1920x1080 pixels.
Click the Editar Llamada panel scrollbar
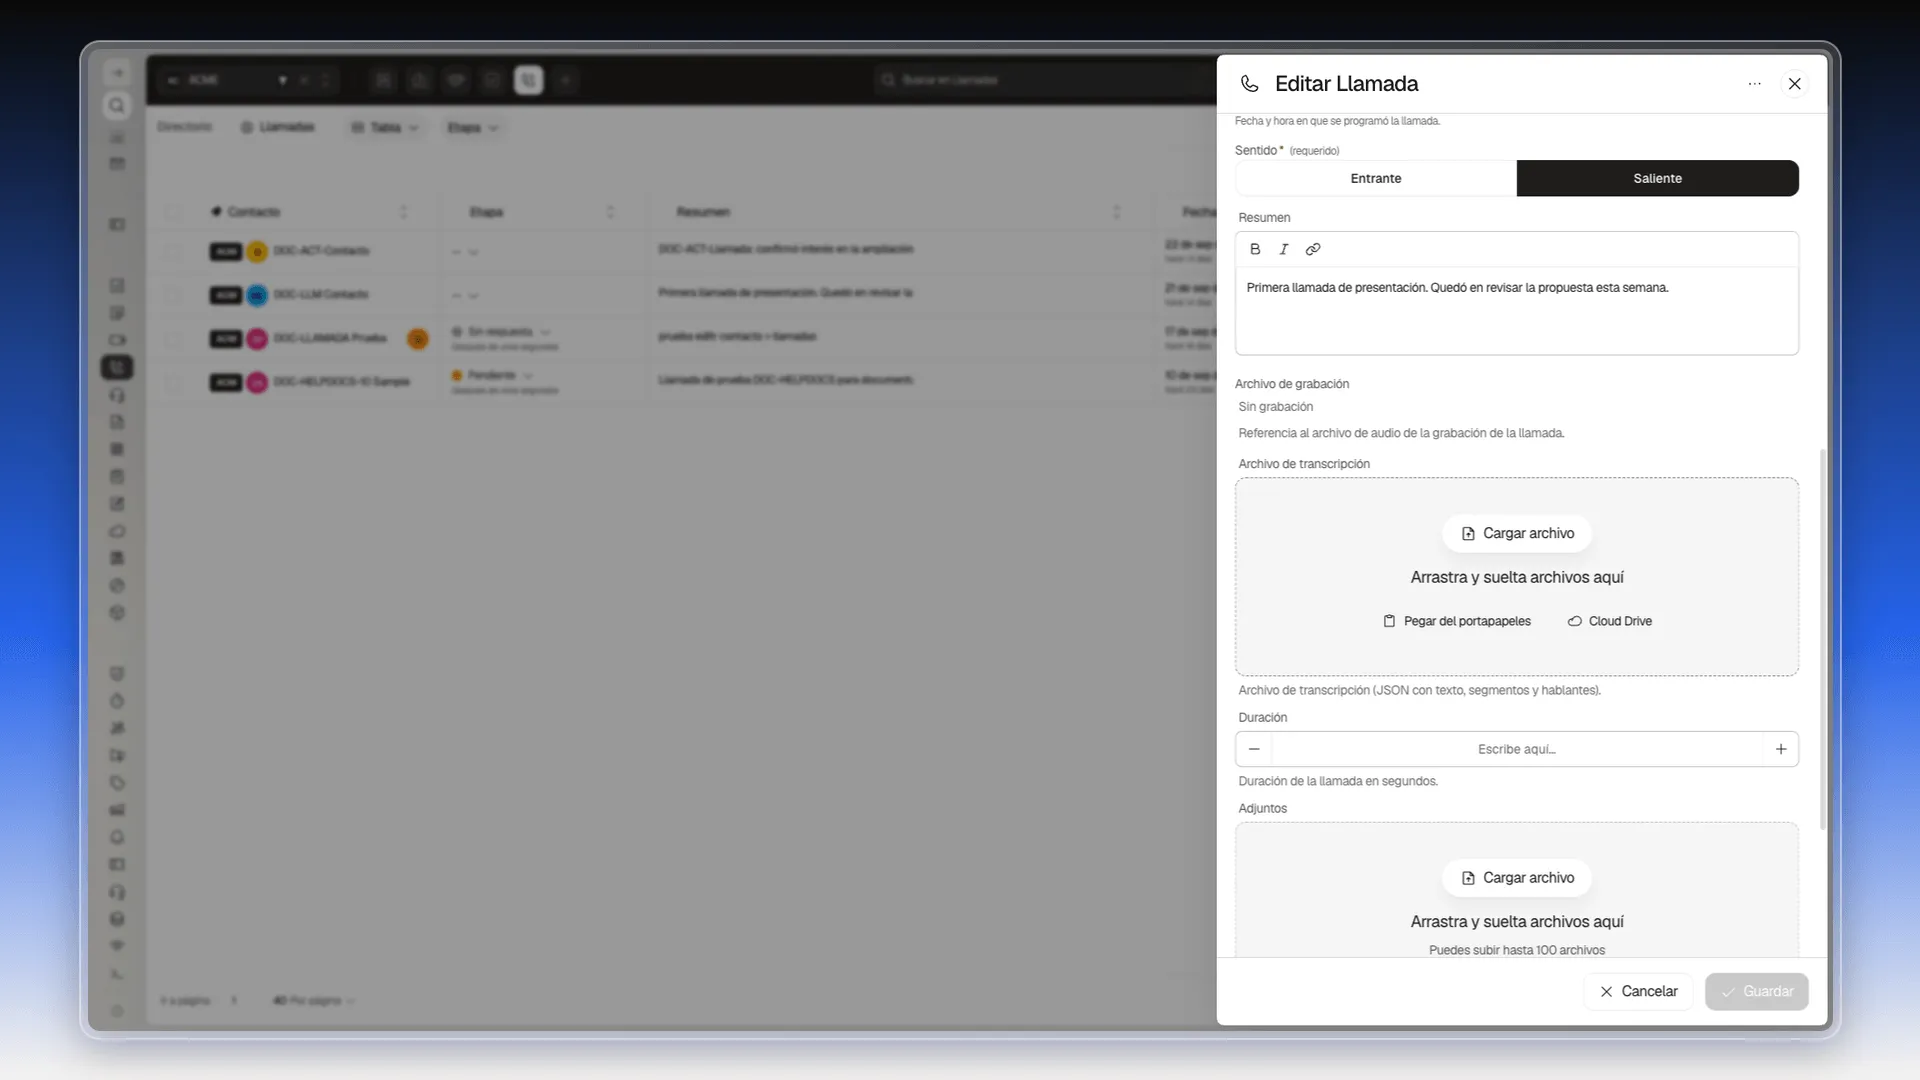[1823, 640]
